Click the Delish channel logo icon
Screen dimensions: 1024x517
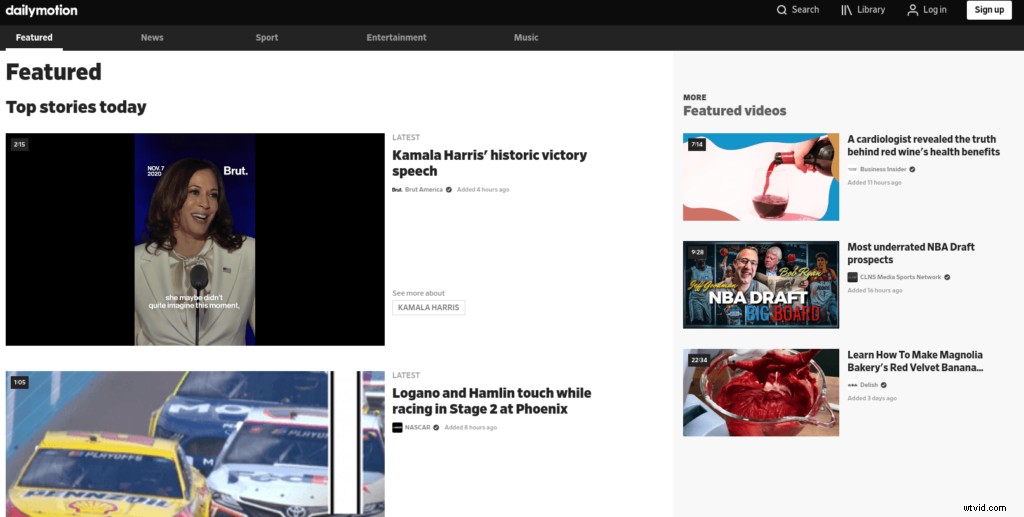point(852,384)
